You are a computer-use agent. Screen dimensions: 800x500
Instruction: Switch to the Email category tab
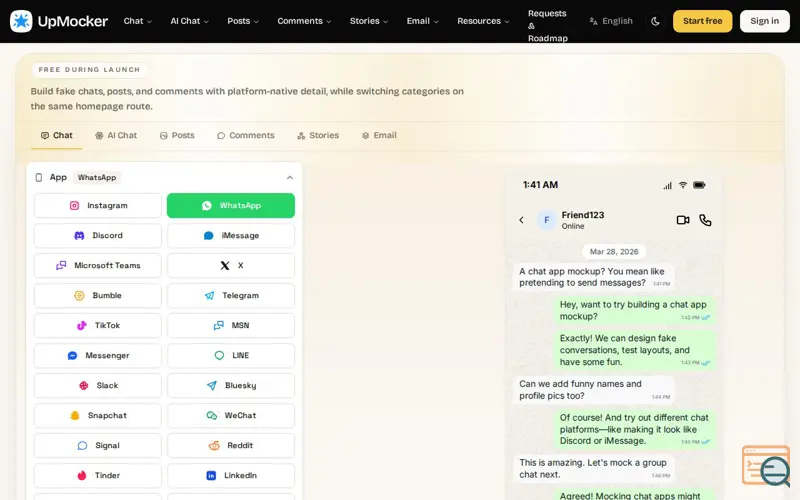(x=379, y=135)
